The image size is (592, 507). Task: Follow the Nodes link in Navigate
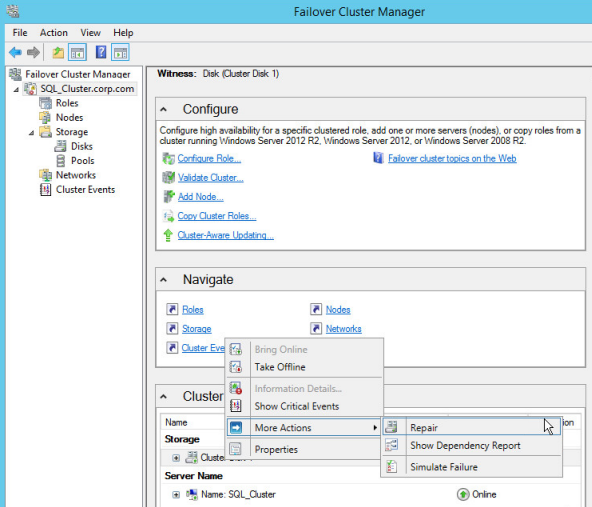tap(338, 310)
